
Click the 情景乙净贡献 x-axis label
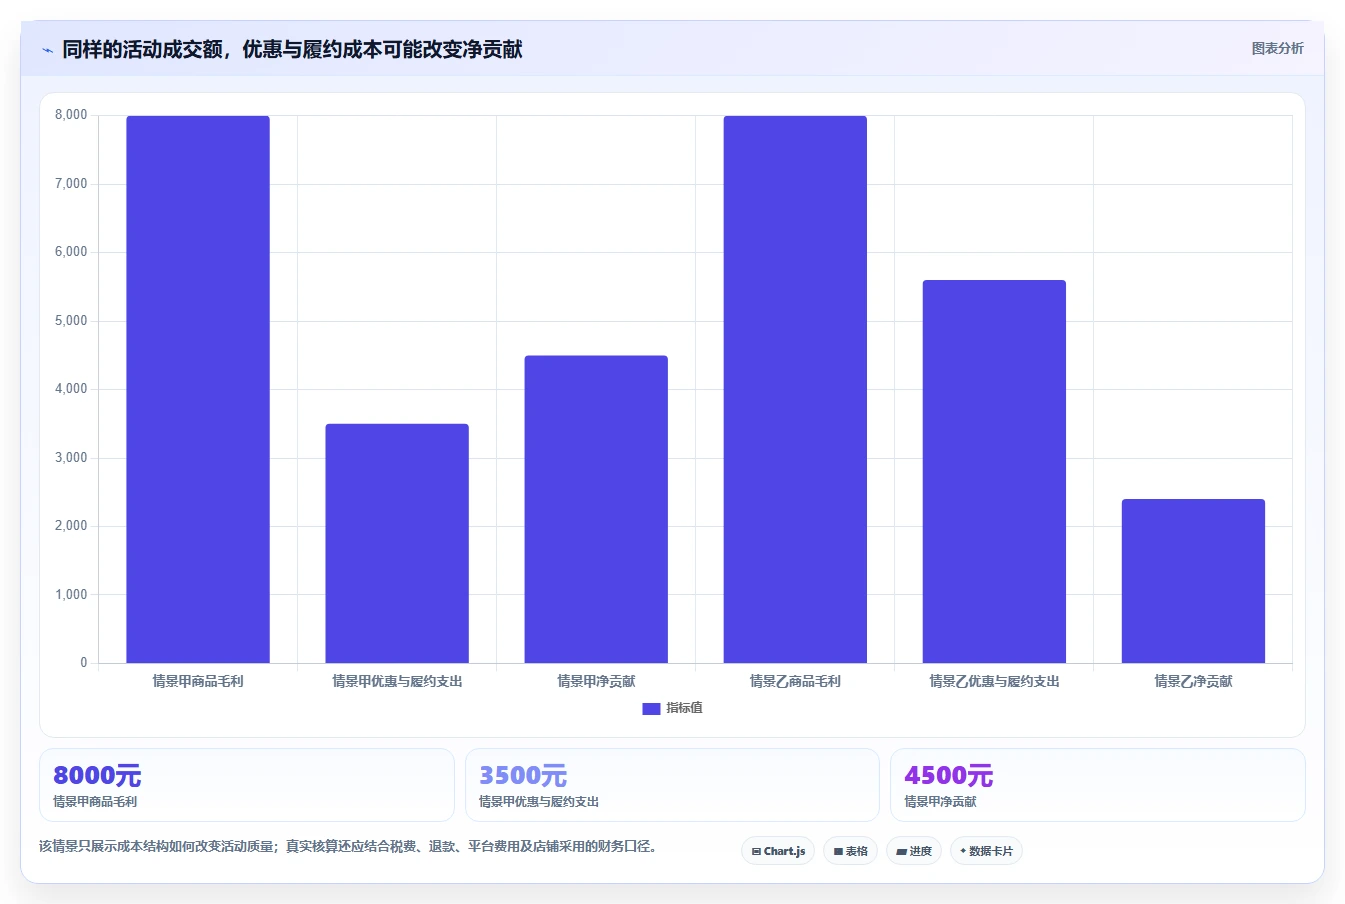tap(1193, 682)
